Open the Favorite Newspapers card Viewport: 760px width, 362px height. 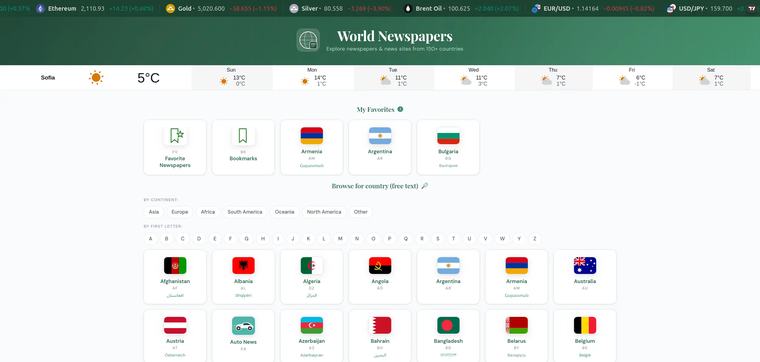[175, 147]
